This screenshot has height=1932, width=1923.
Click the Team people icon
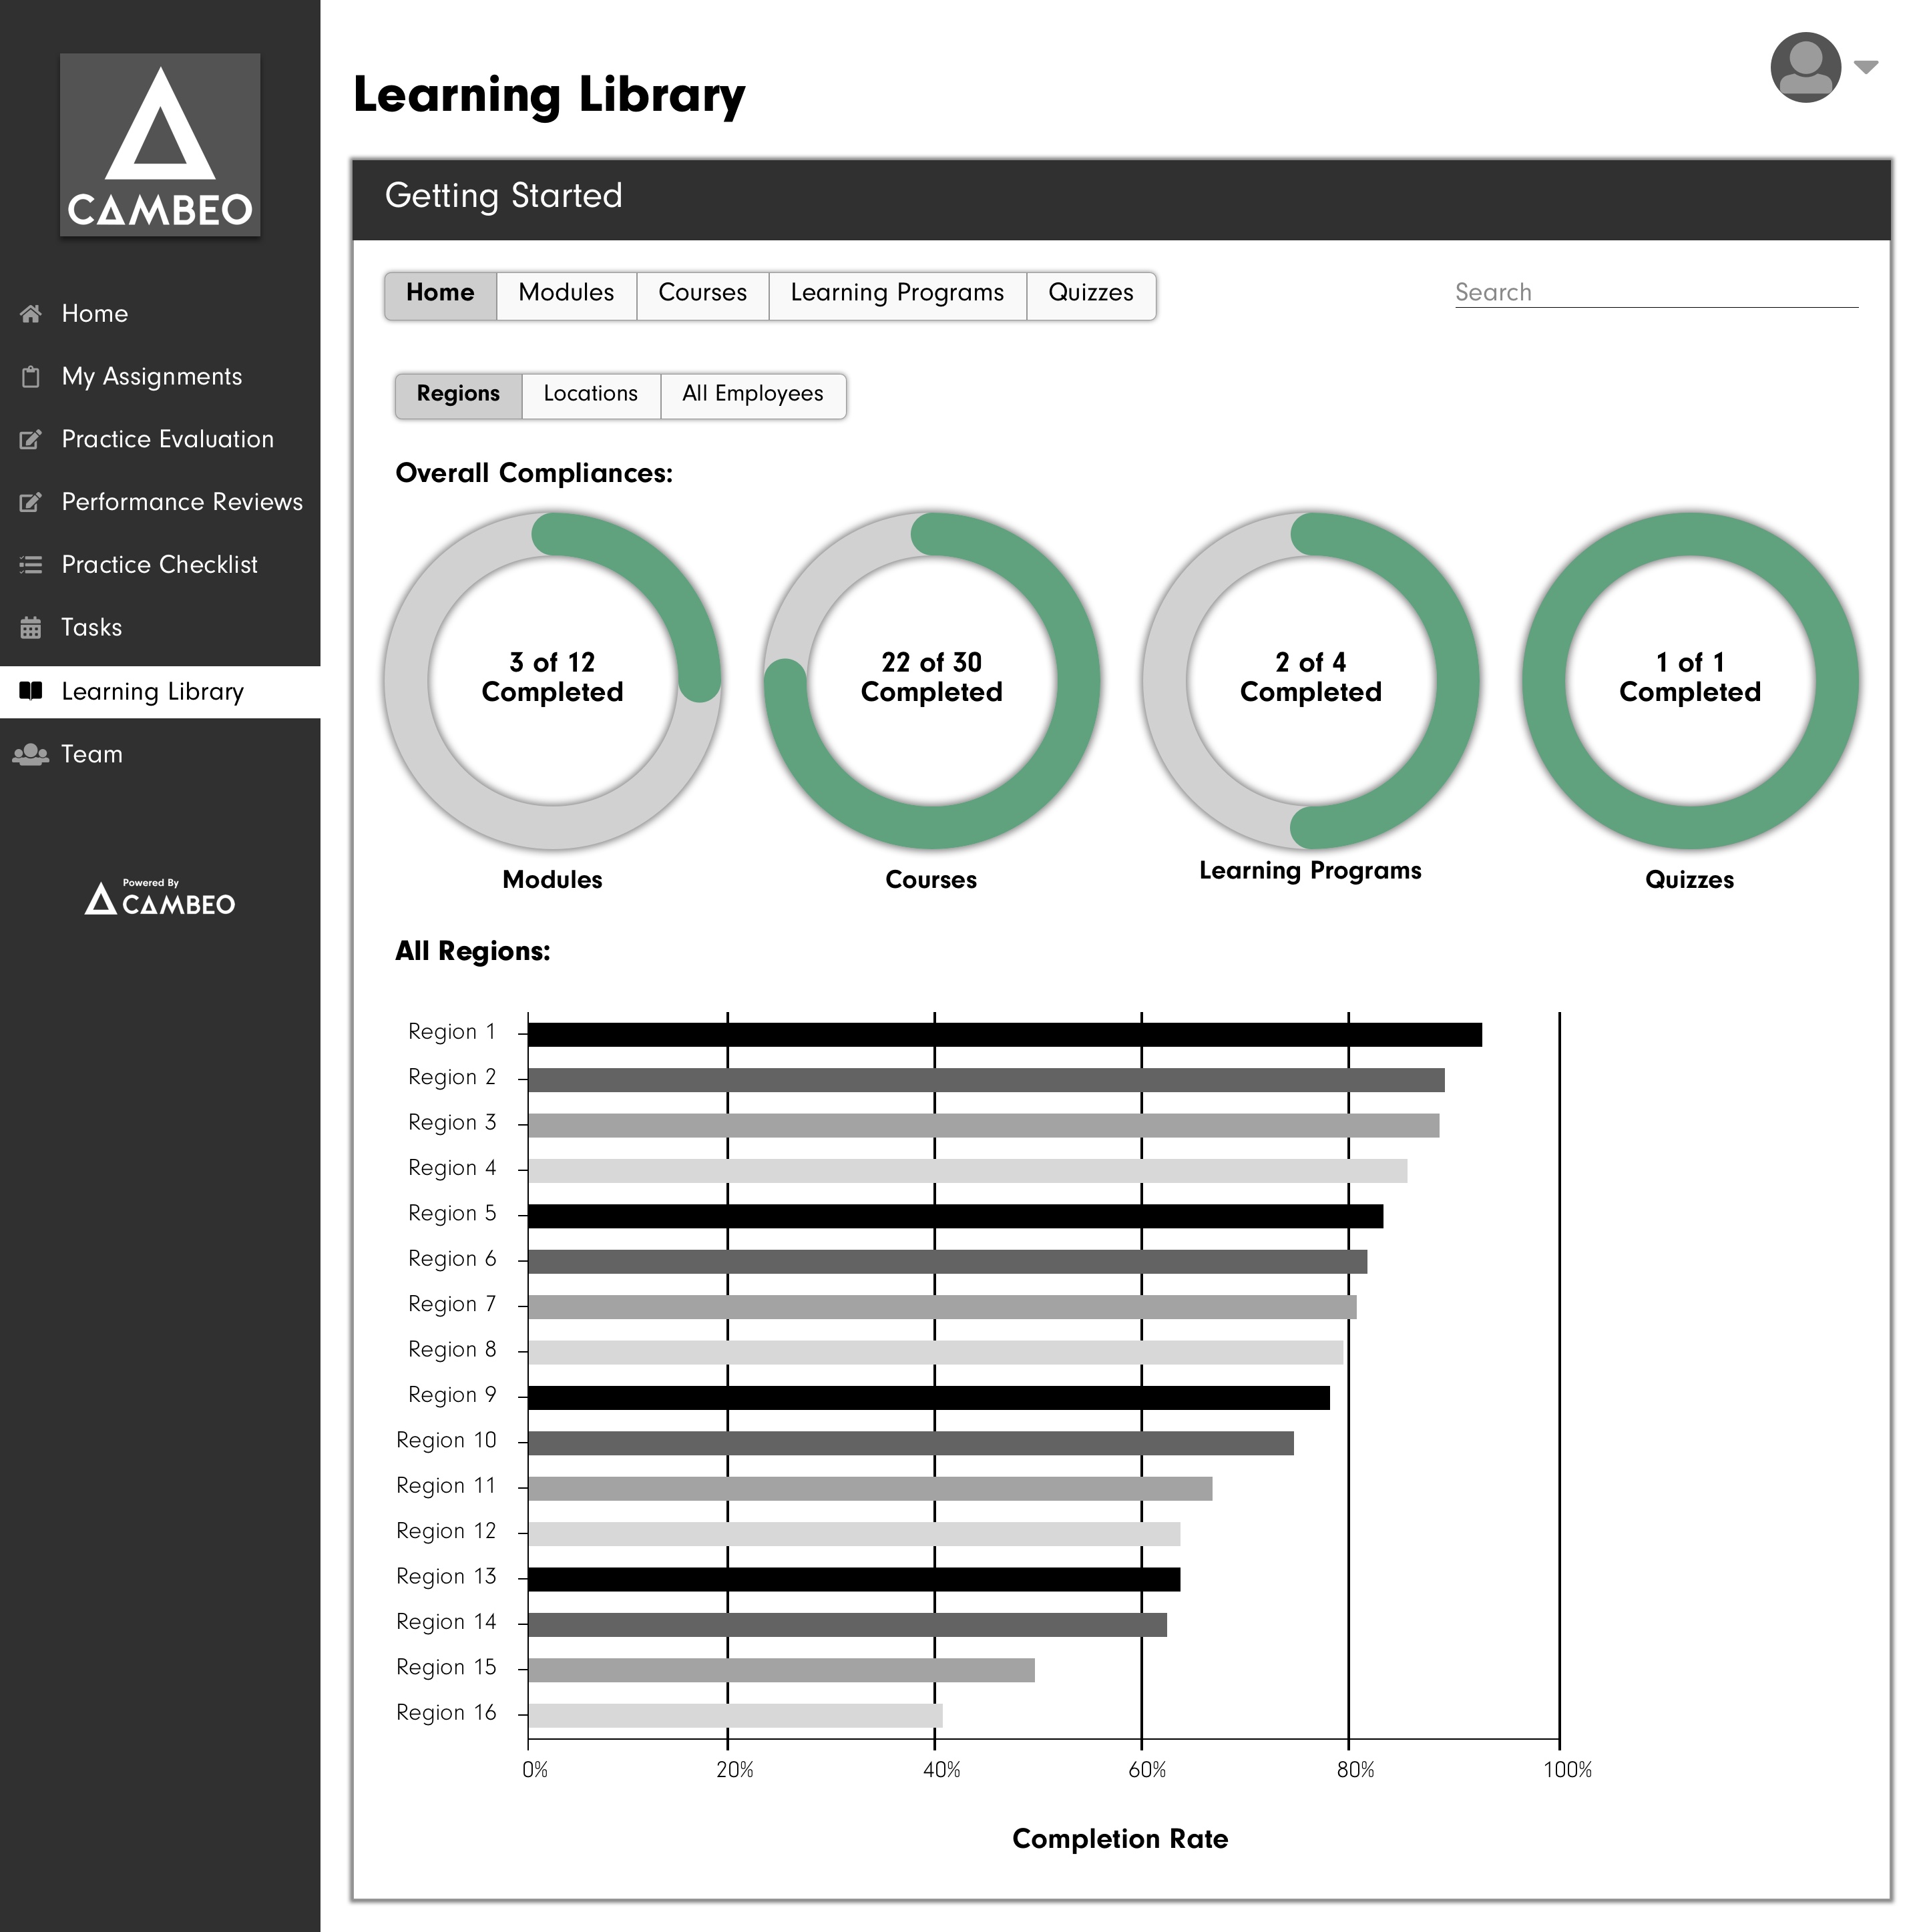[x=31, y=754]
